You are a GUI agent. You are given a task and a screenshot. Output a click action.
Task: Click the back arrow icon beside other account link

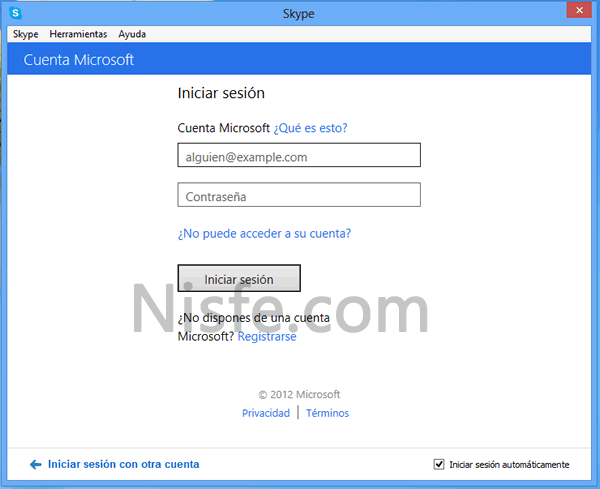point(36,465)
